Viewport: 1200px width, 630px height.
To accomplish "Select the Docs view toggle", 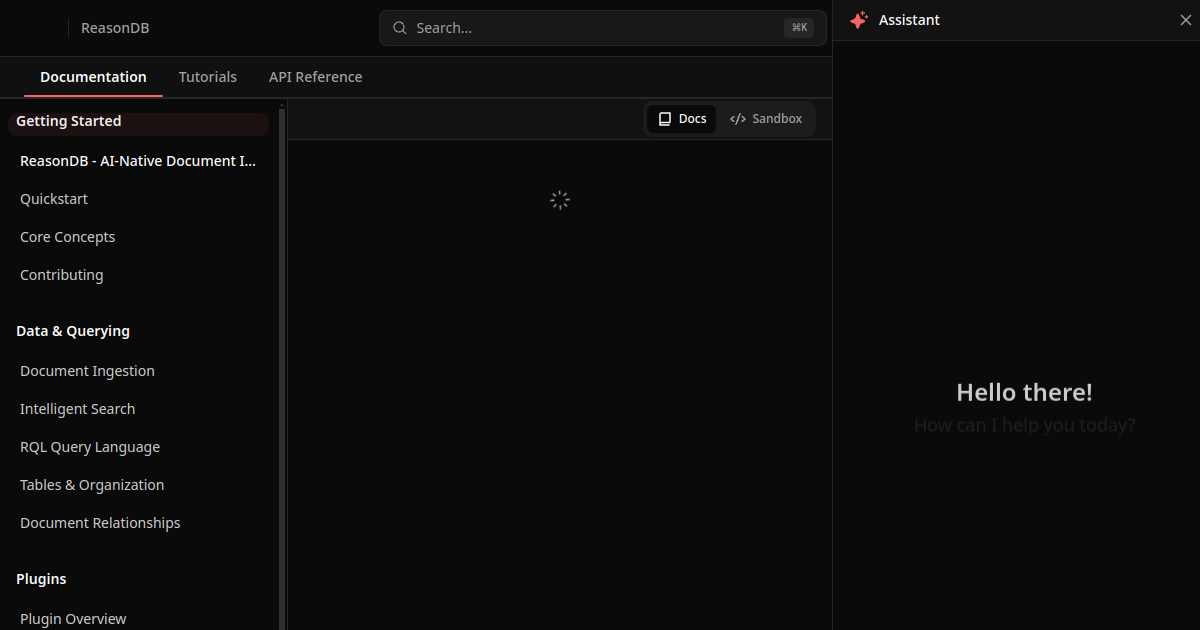I will tap(682, 119).
